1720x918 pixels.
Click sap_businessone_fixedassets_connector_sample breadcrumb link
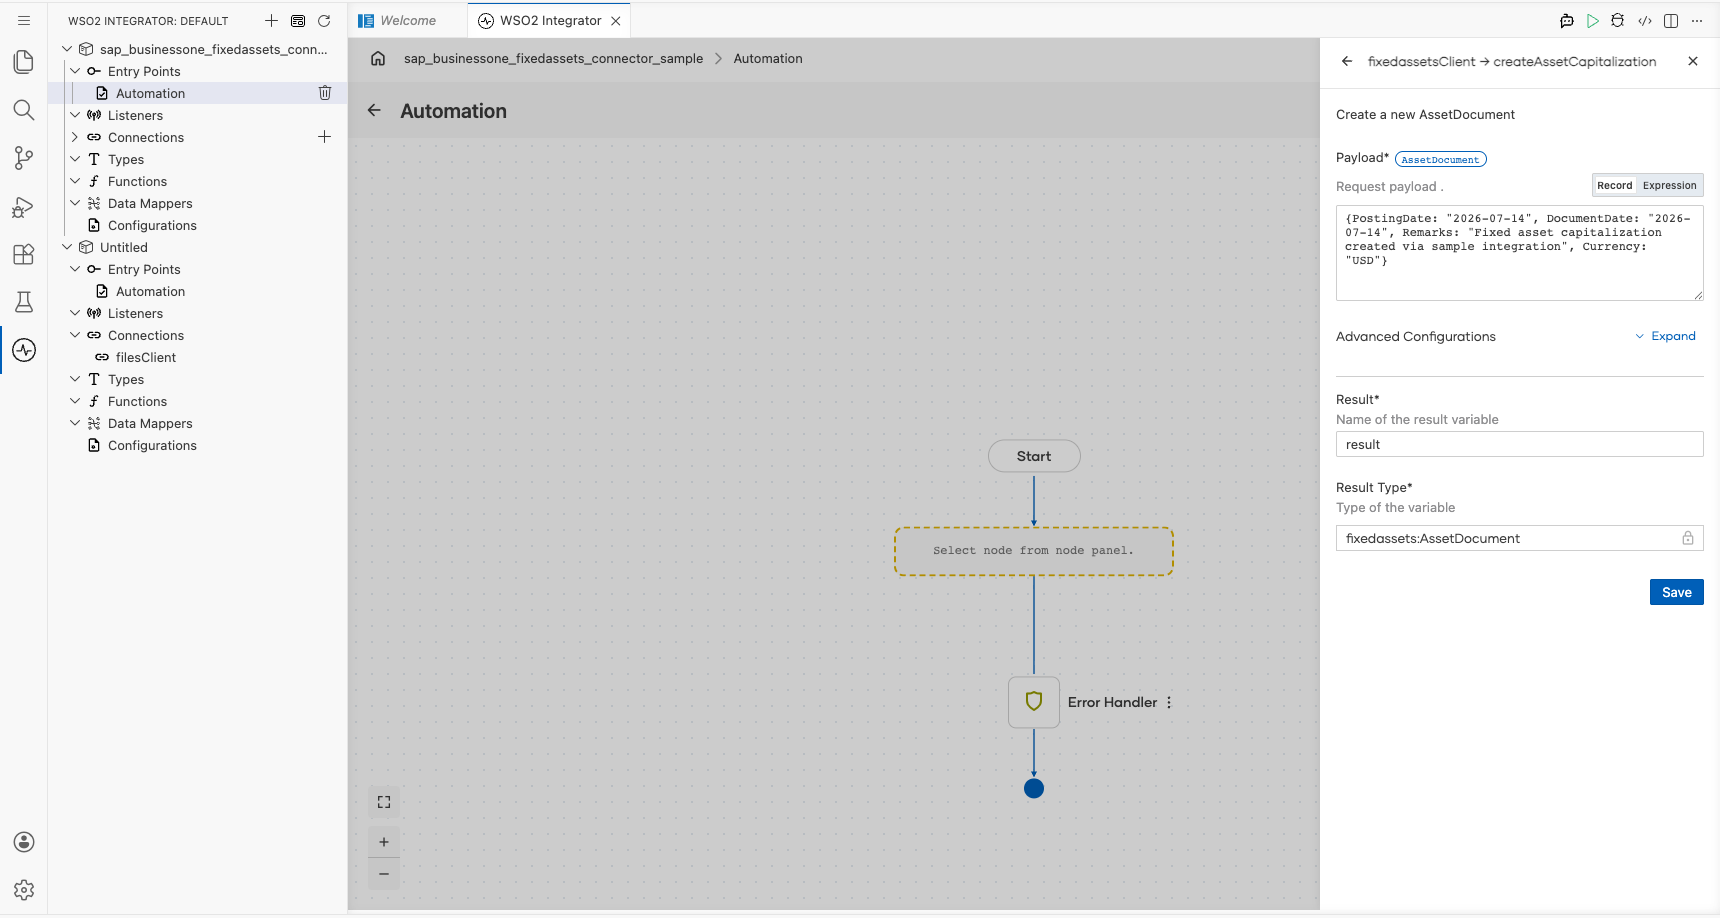coord(553,58)
